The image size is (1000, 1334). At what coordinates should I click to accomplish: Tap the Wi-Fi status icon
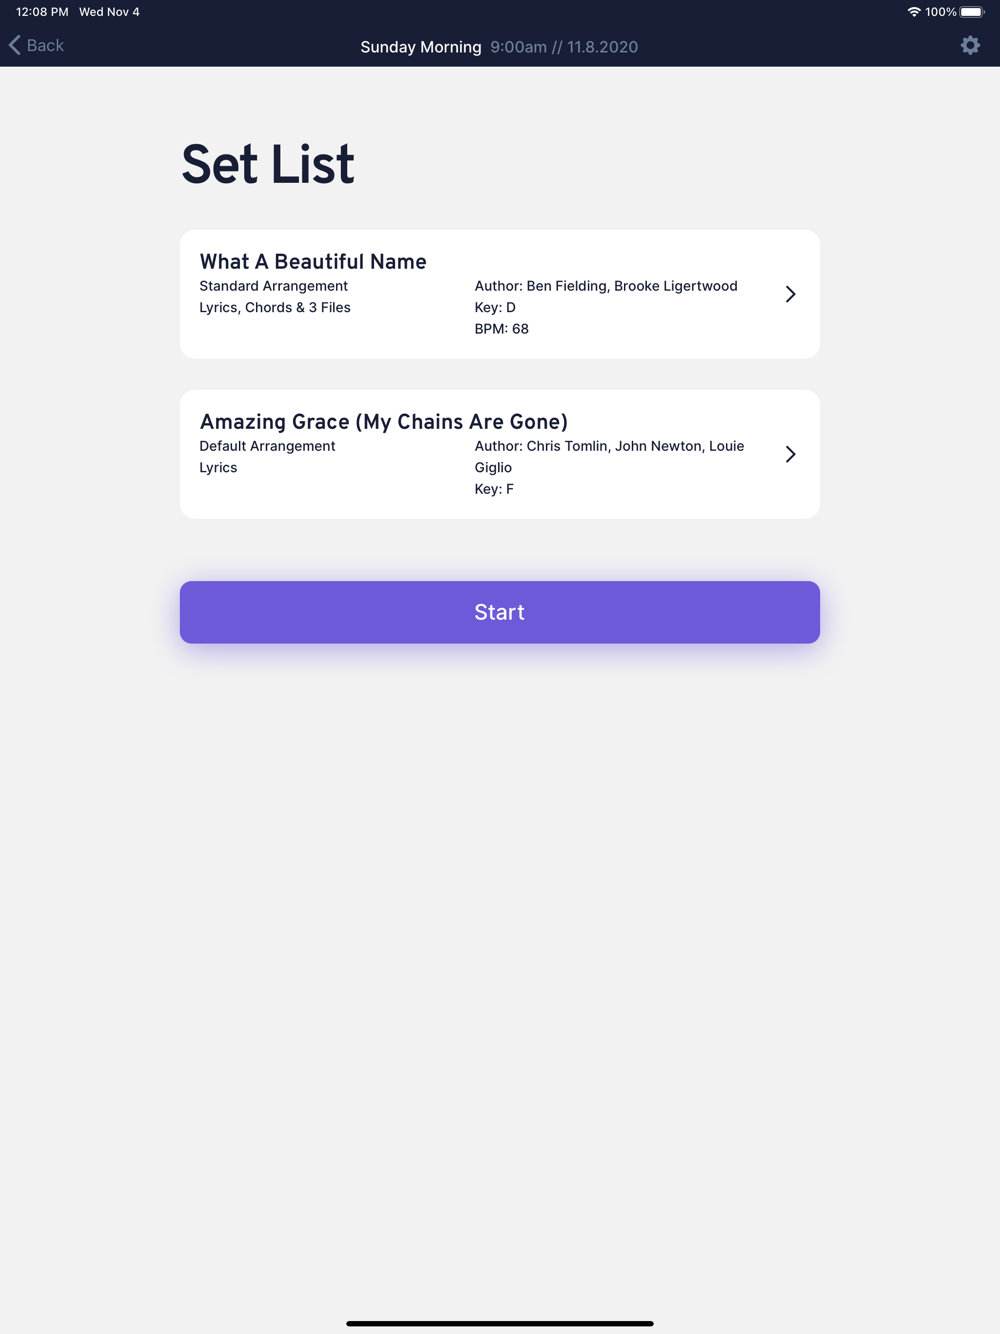click(914, 12)
